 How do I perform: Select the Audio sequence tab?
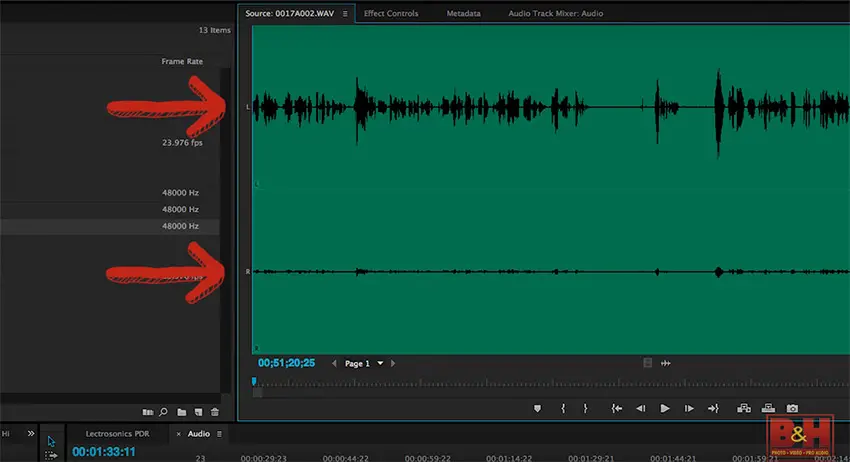pyautogui.click(x=198, y=434)
